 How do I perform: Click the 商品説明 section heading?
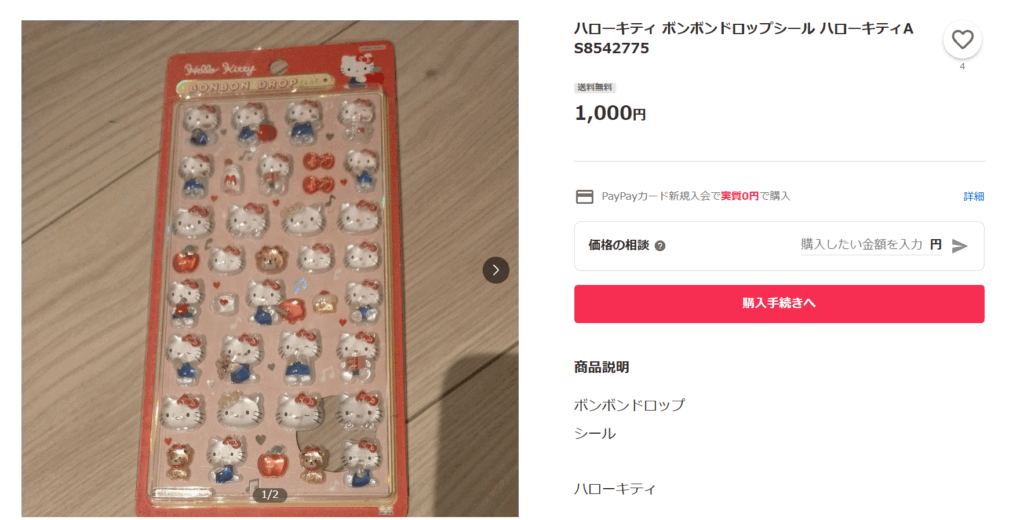[601, 367]
